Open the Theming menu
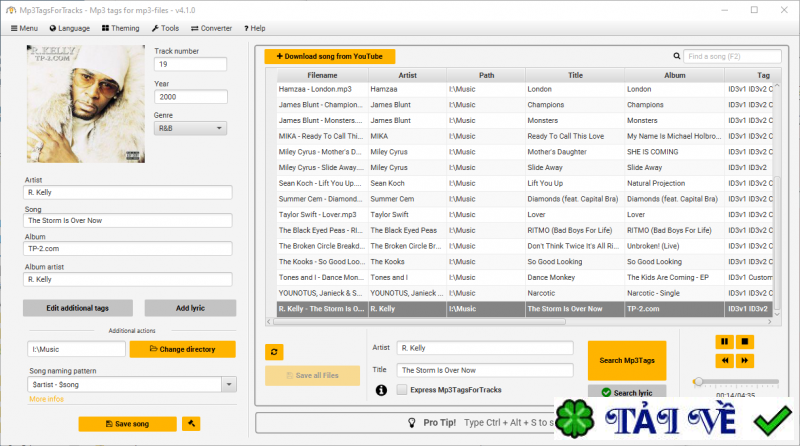The width and height of the screenshot is (800, 446). 120,28
